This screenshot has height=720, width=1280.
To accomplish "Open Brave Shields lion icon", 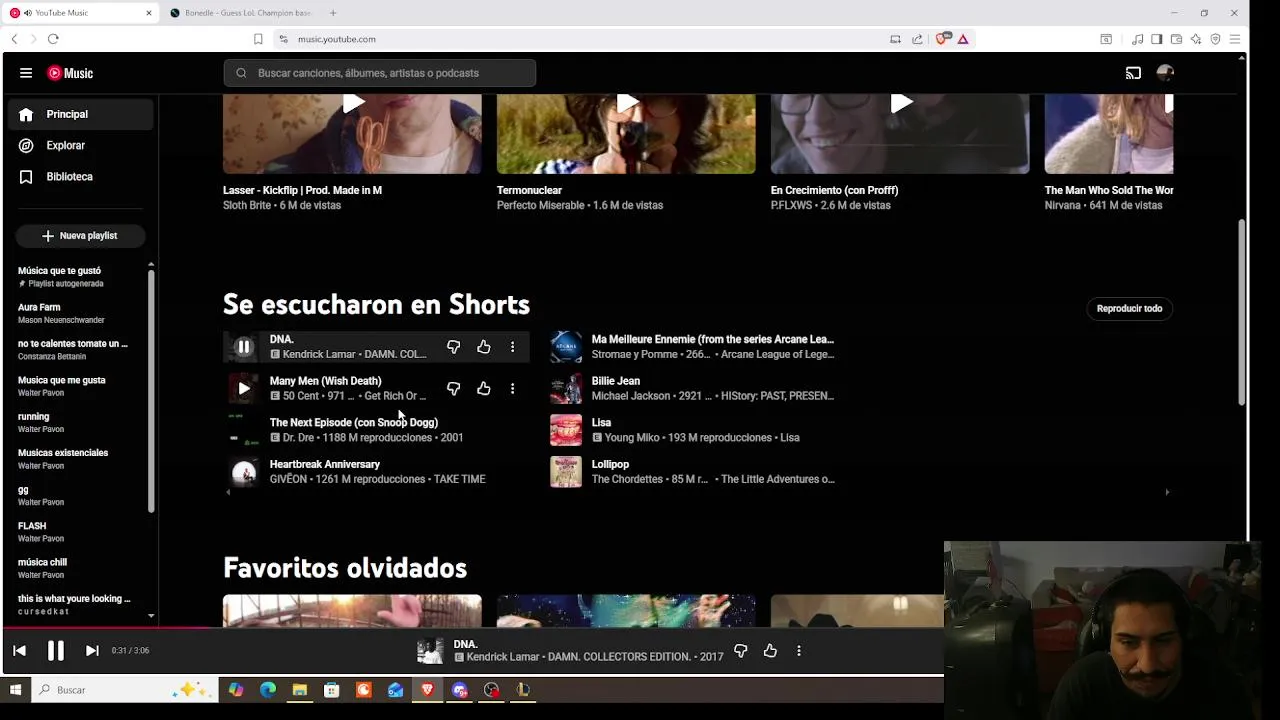I will [x=942, y=39].
